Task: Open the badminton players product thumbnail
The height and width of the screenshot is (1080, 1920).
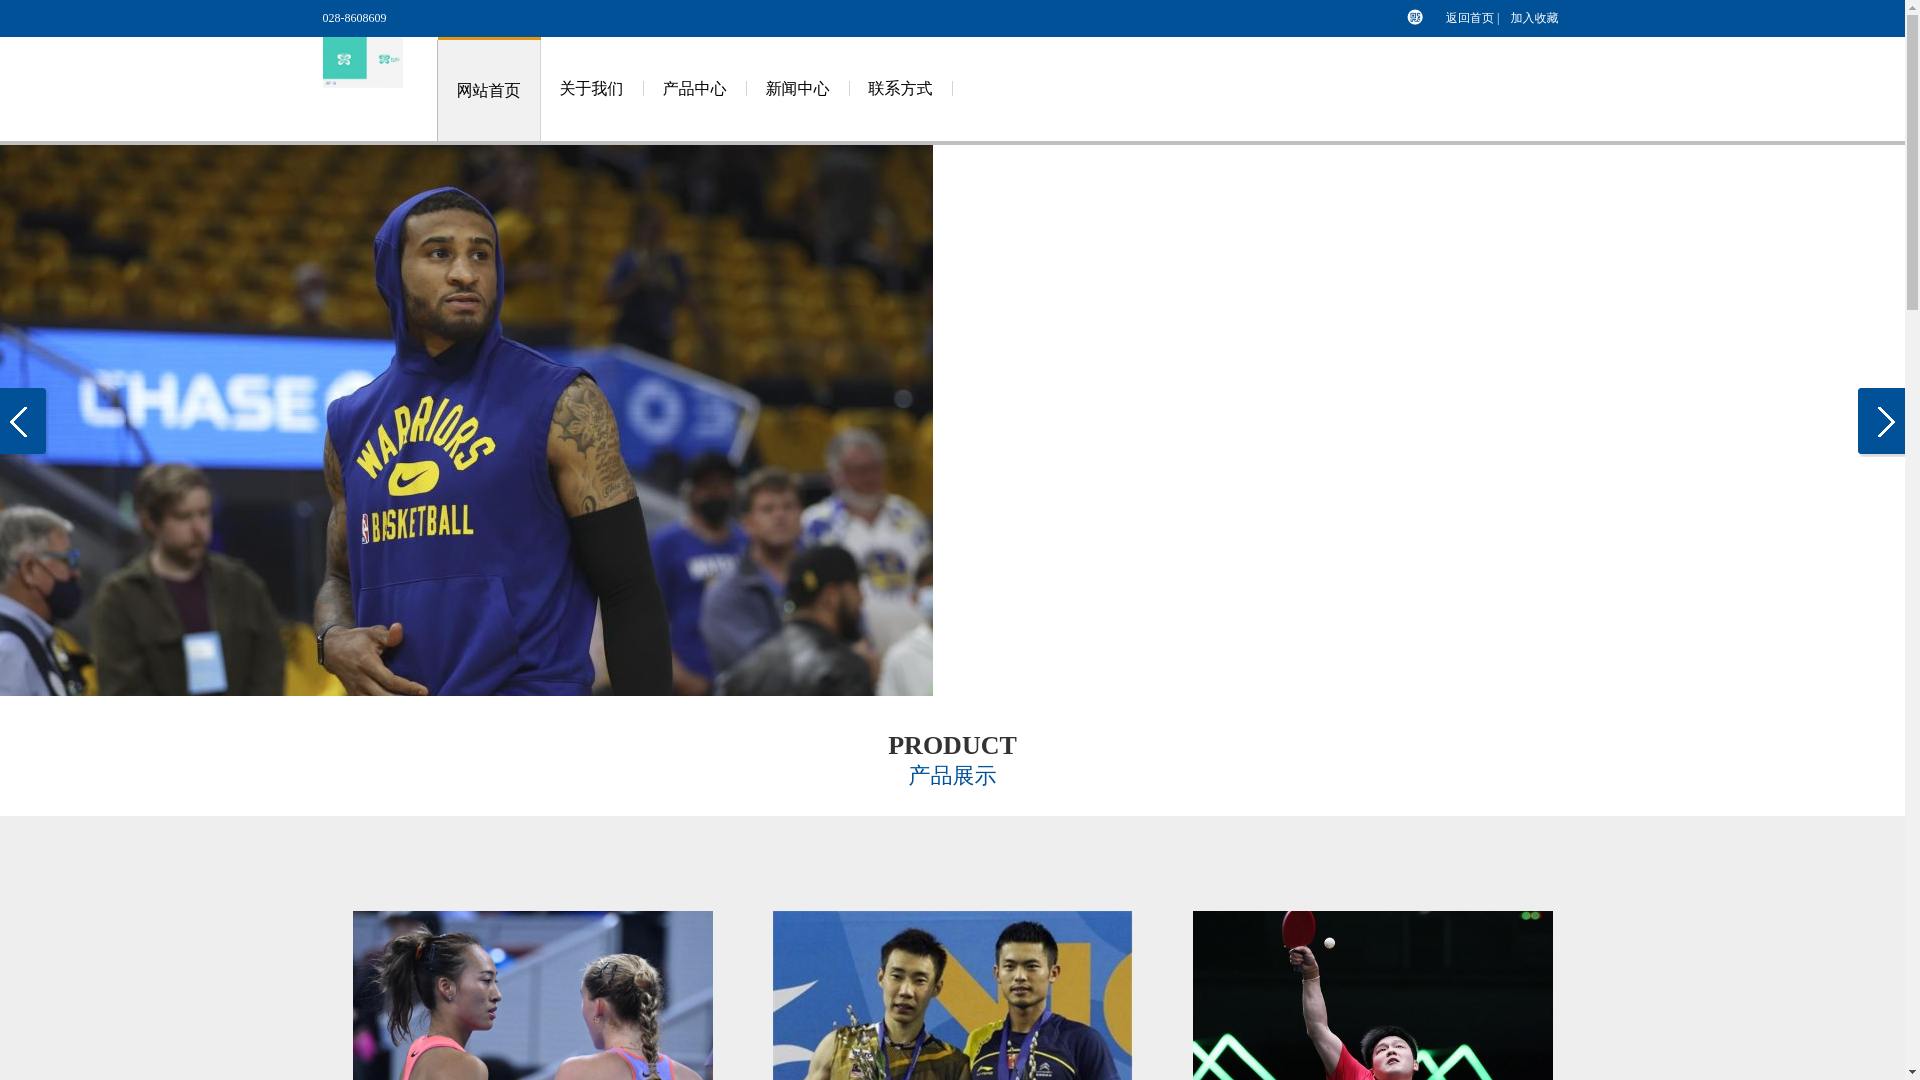Action: pos(952,995)
